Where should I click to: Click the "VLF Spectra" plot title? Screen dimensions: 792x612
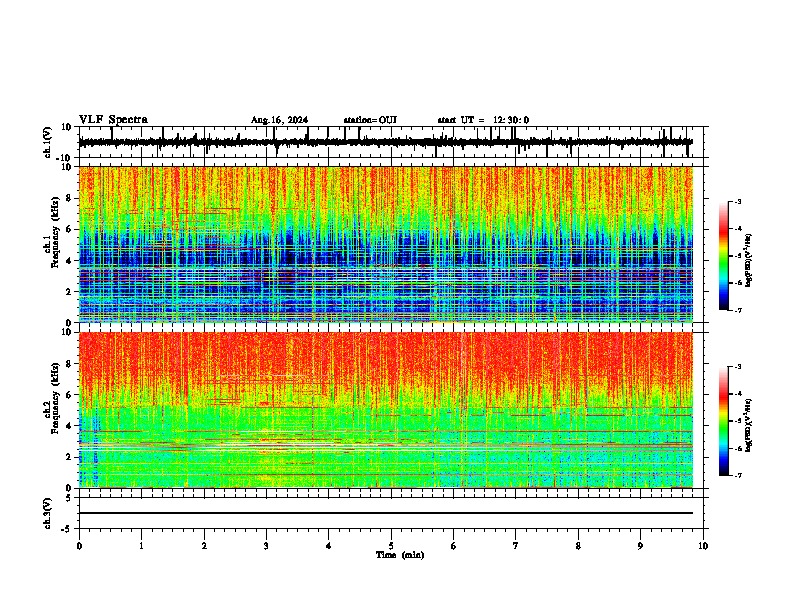coord(113,120)
